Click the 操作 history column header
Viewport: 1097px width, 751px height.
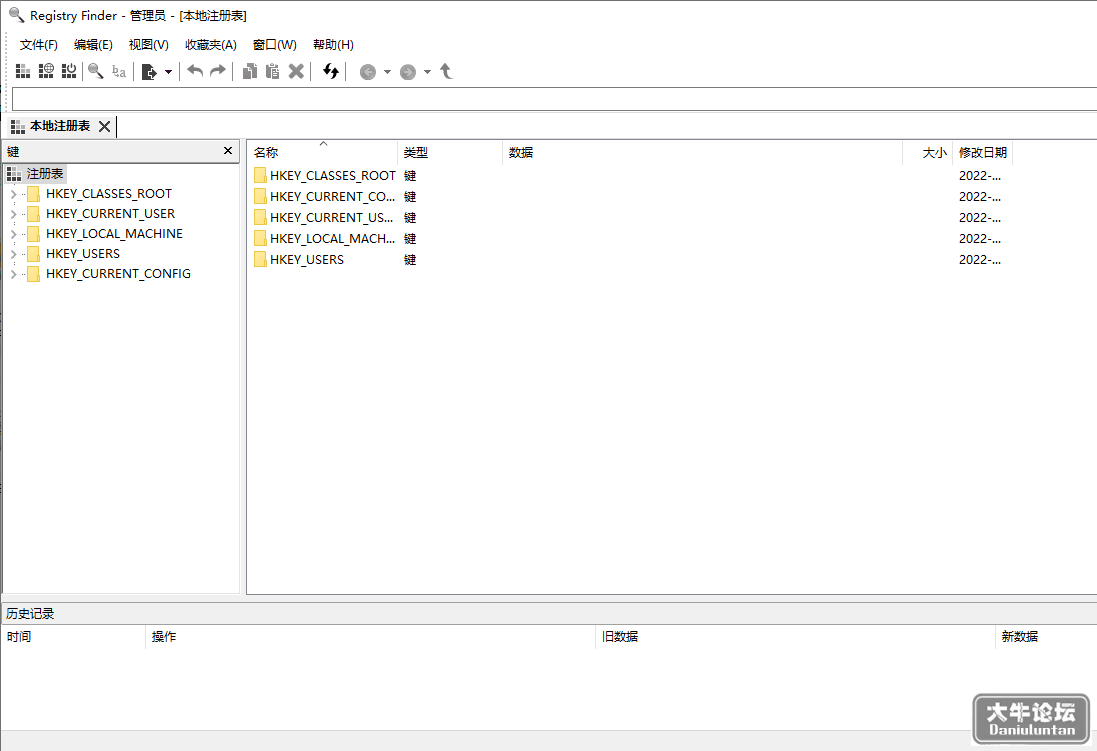click(370, 637)
